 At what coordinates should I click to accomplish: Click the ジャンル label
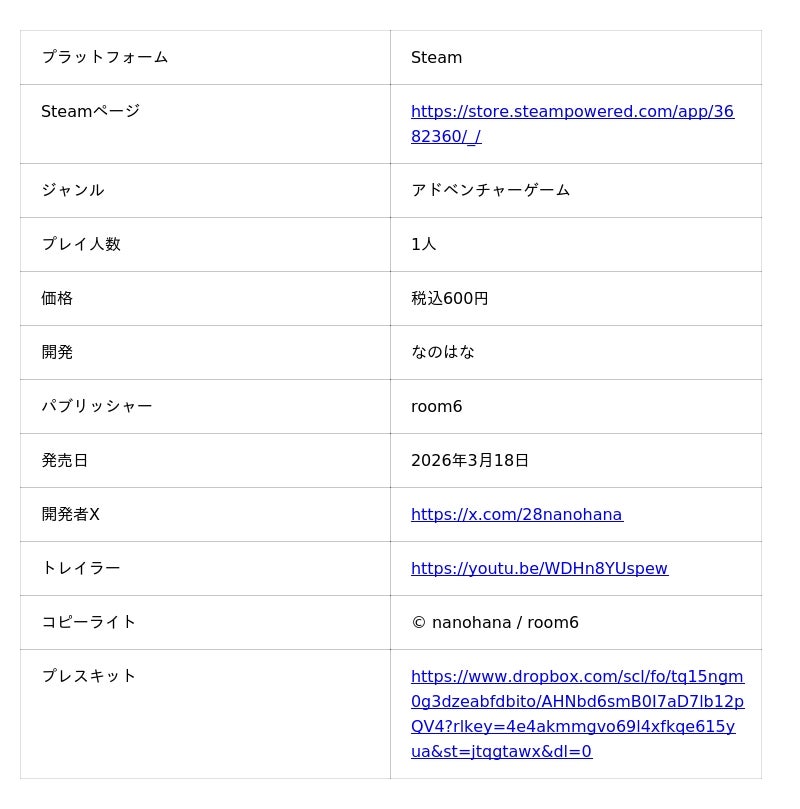click(x=72, y=190)
